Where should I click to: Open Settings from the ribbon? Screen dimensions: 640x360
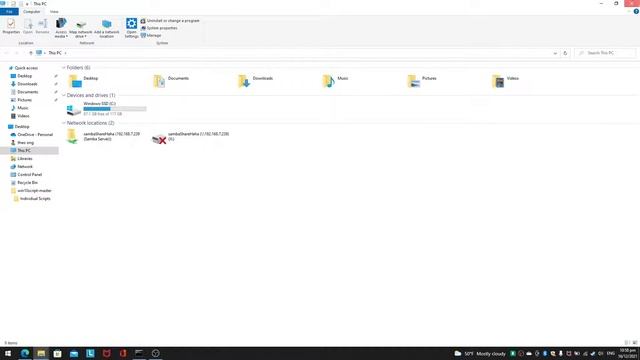(x=131, y=28)
